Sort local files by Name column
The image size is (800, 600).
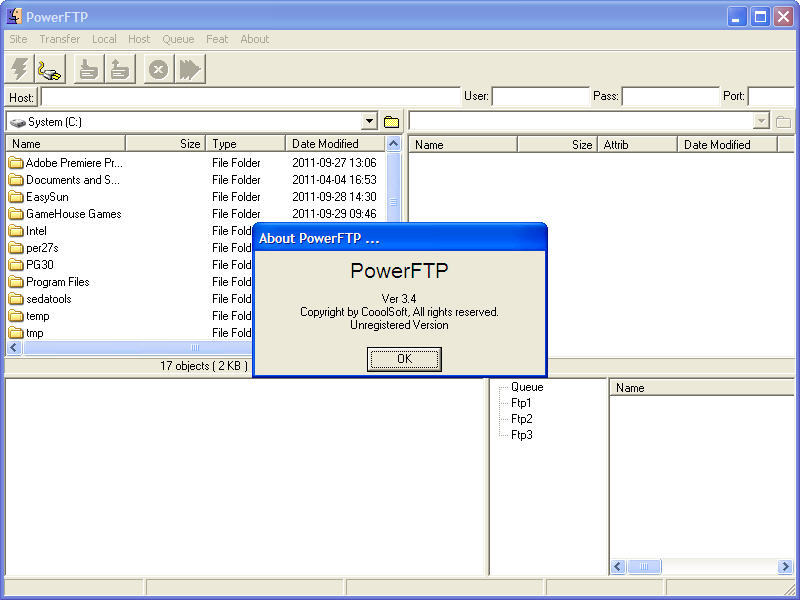(x=65, y=144)
